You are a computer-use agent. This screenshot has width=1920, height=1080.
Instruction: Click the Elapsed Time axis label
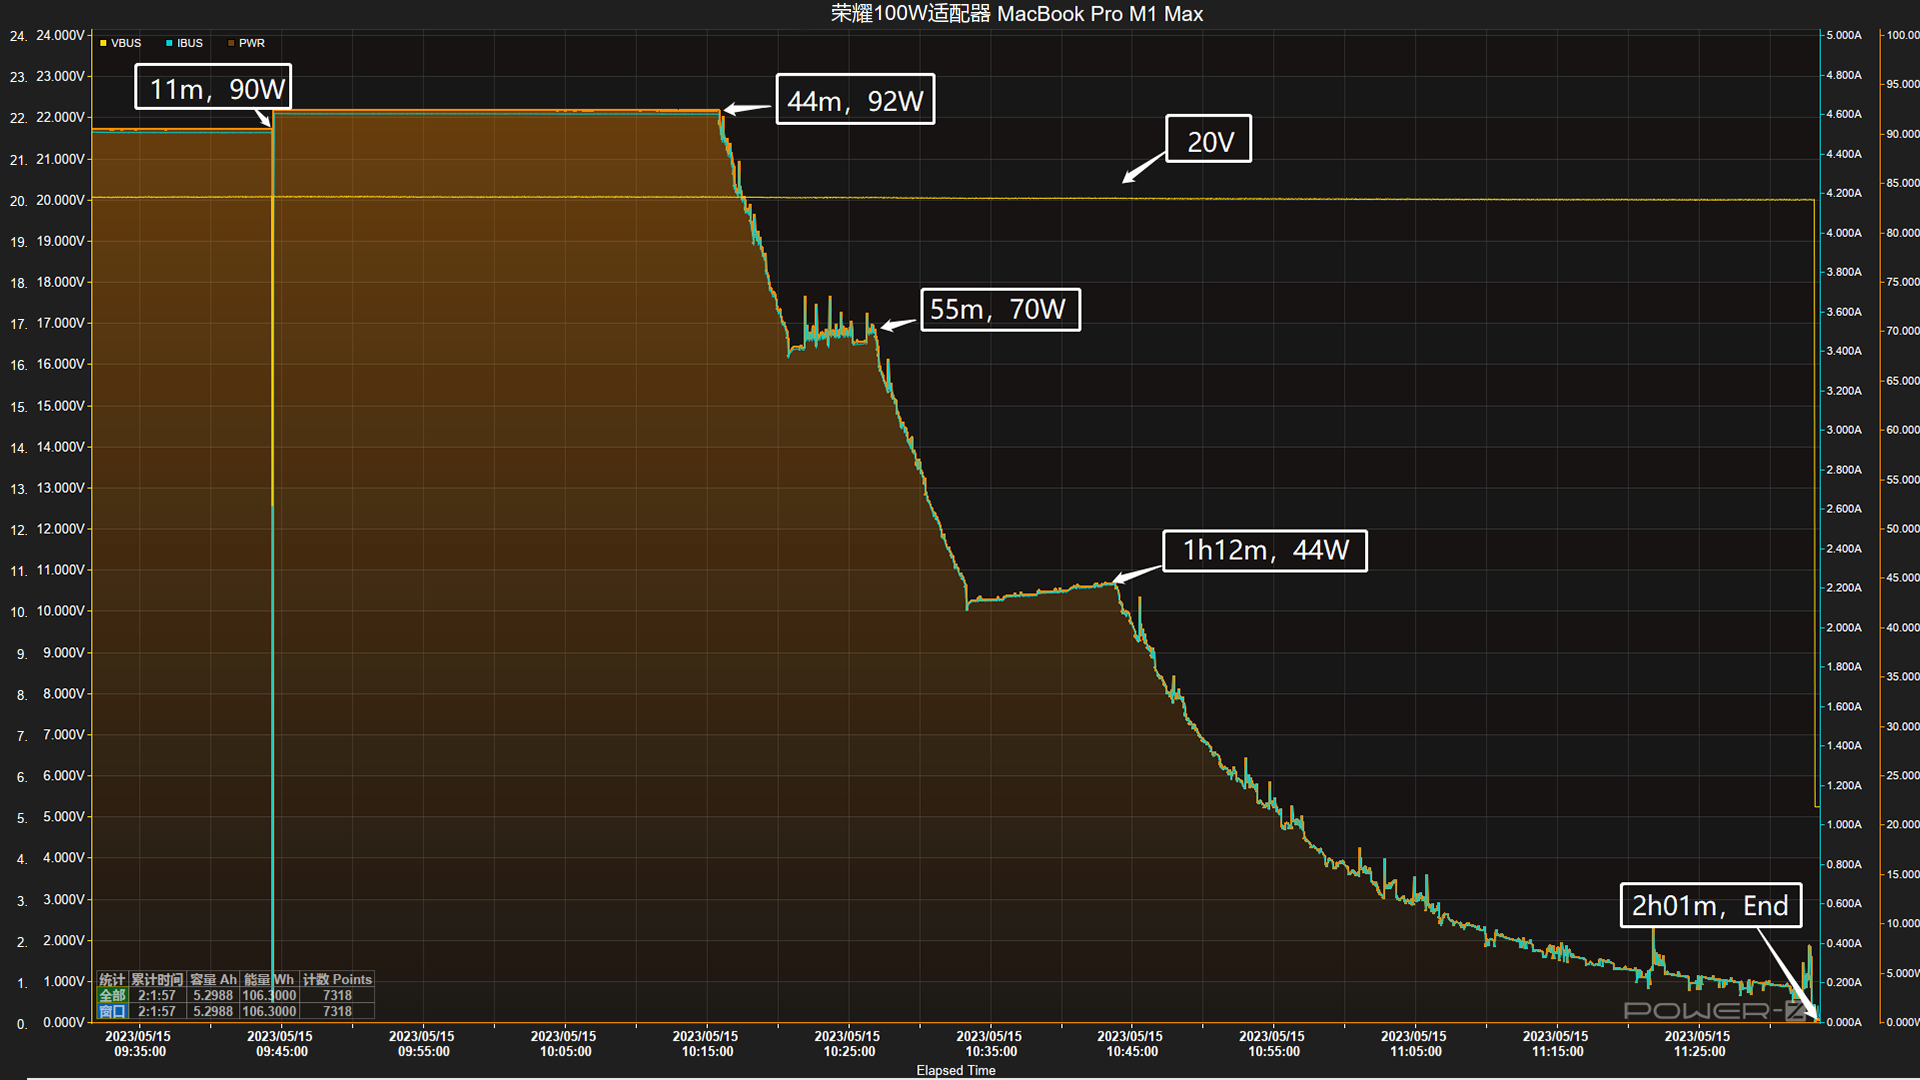[x=955, y=1070]
